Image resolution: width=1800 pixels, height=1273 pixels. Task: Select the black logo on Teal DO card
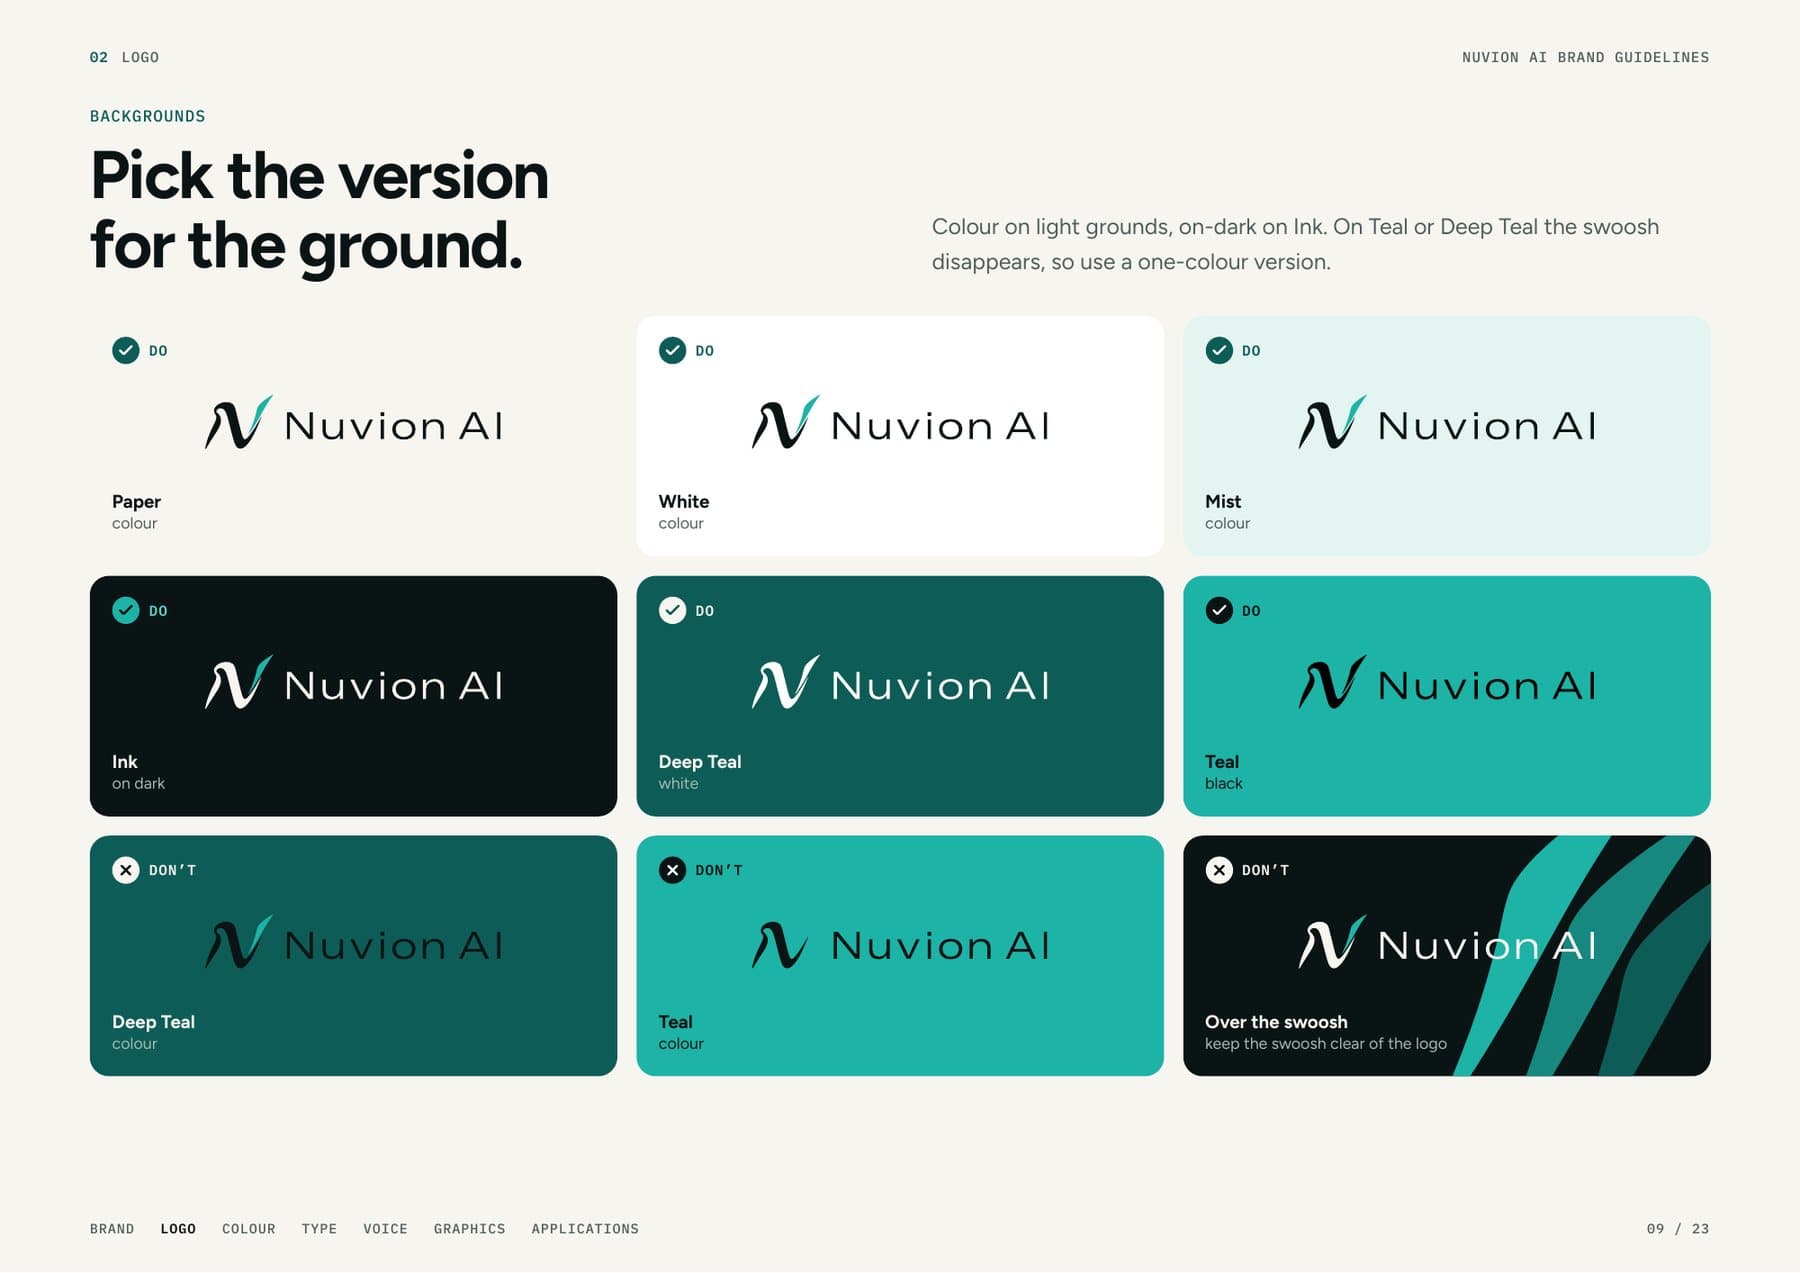(x=1447, y=683)
